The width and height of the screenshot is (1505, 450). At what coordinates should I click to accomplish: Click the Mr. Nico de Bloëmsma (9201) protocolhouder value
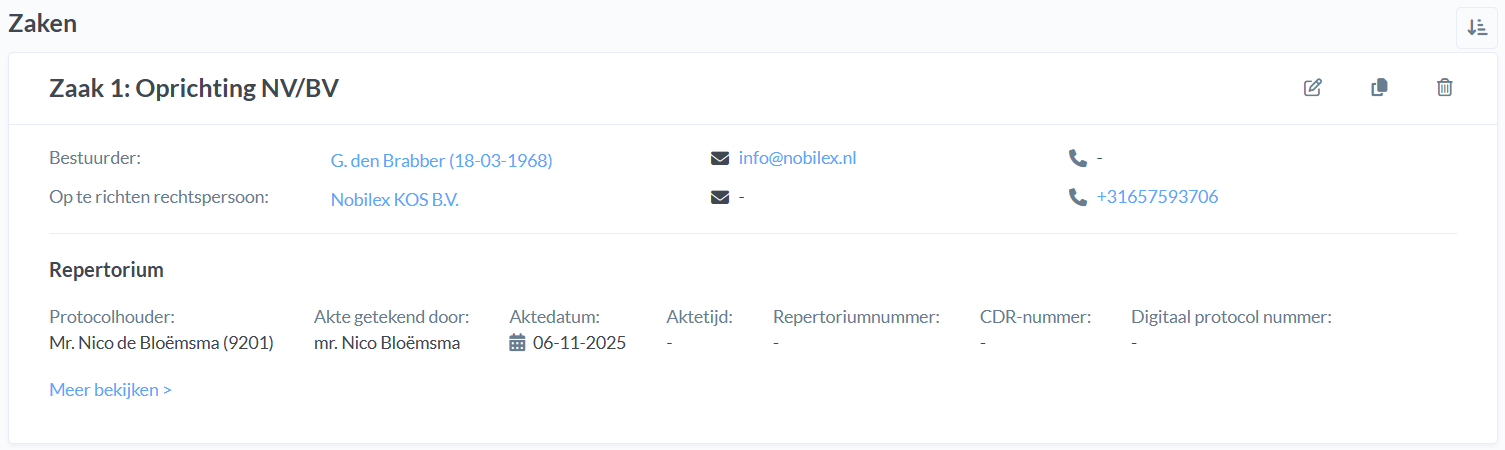[x=161, y=343]
